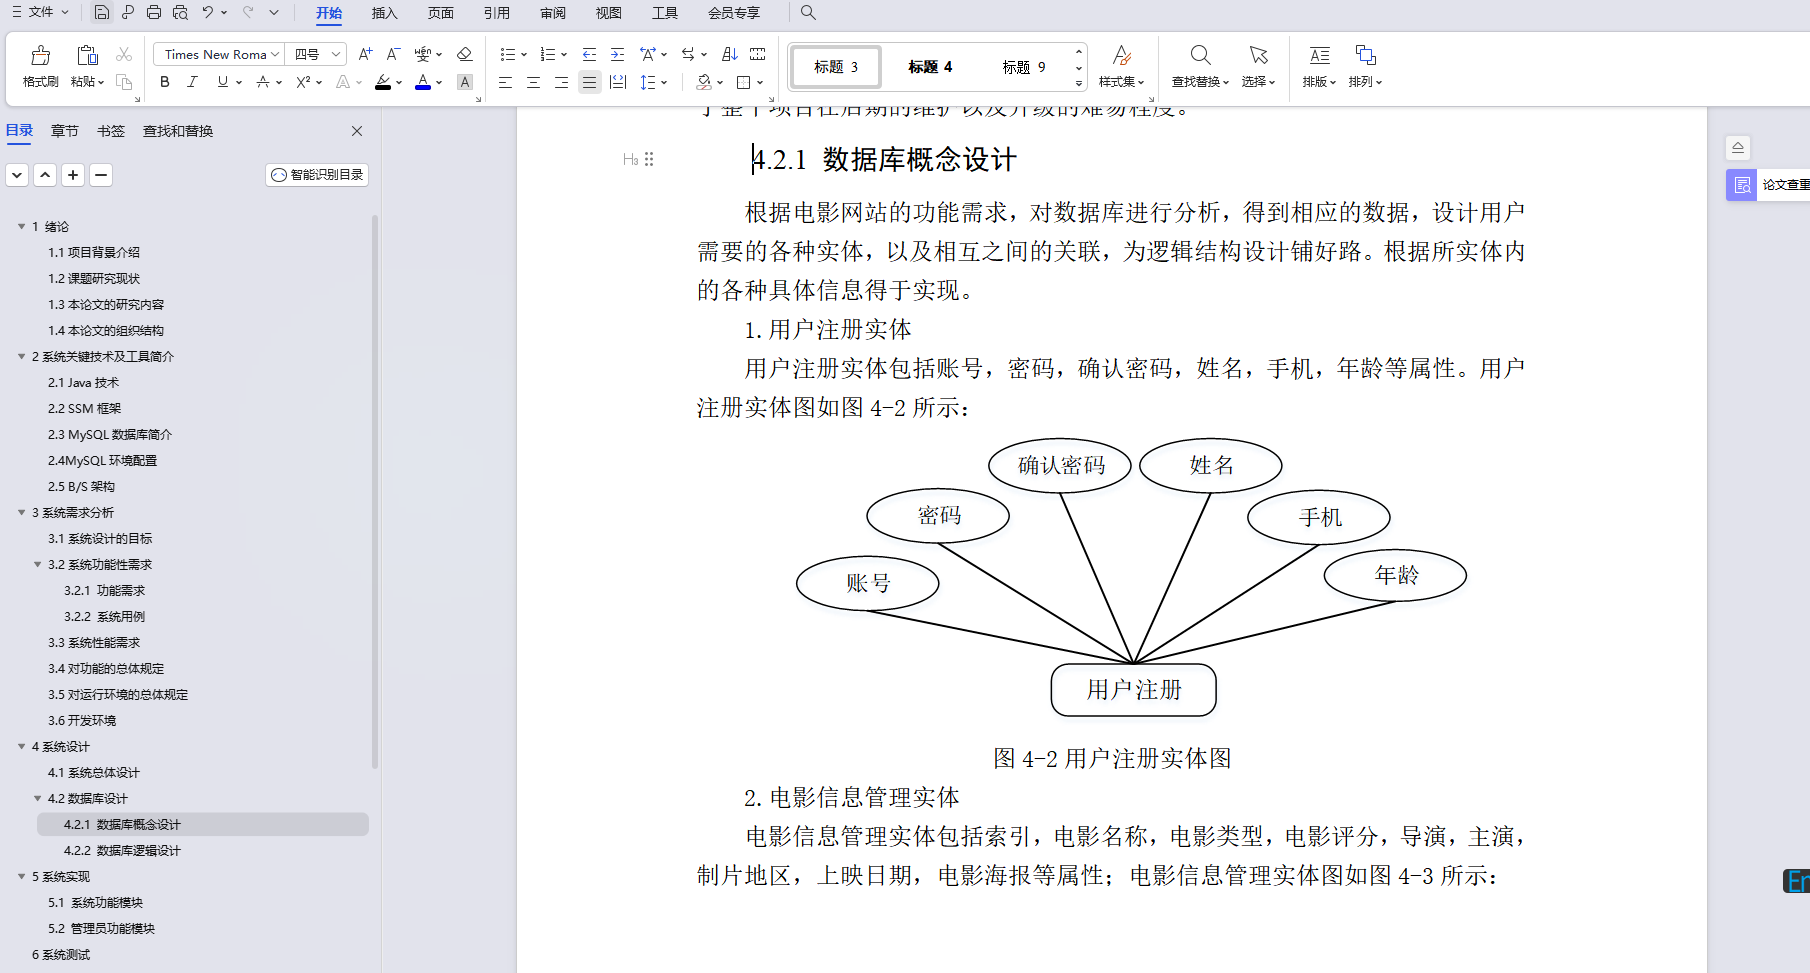Click the Search magnifier icon in menu bar
This screenshot has width=1810, height=973.
coord(808,12)
